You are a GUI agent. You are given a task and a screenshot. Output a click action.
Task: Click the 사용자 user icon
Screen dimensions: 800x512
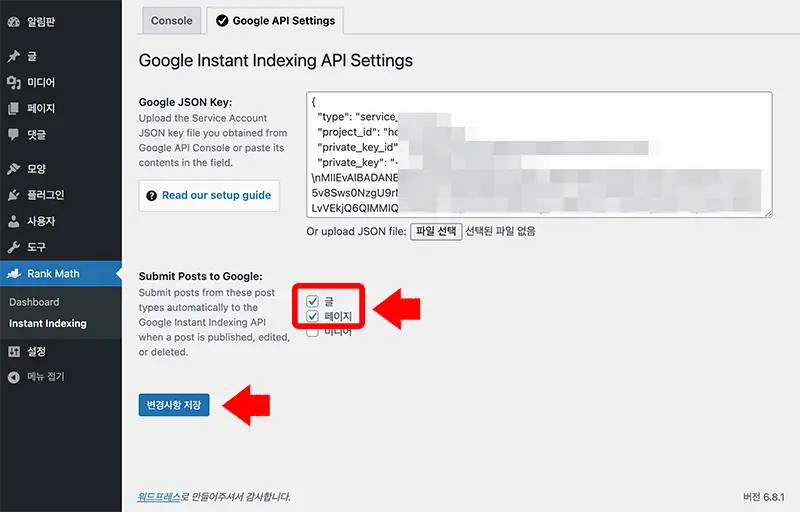pos(14,221)
